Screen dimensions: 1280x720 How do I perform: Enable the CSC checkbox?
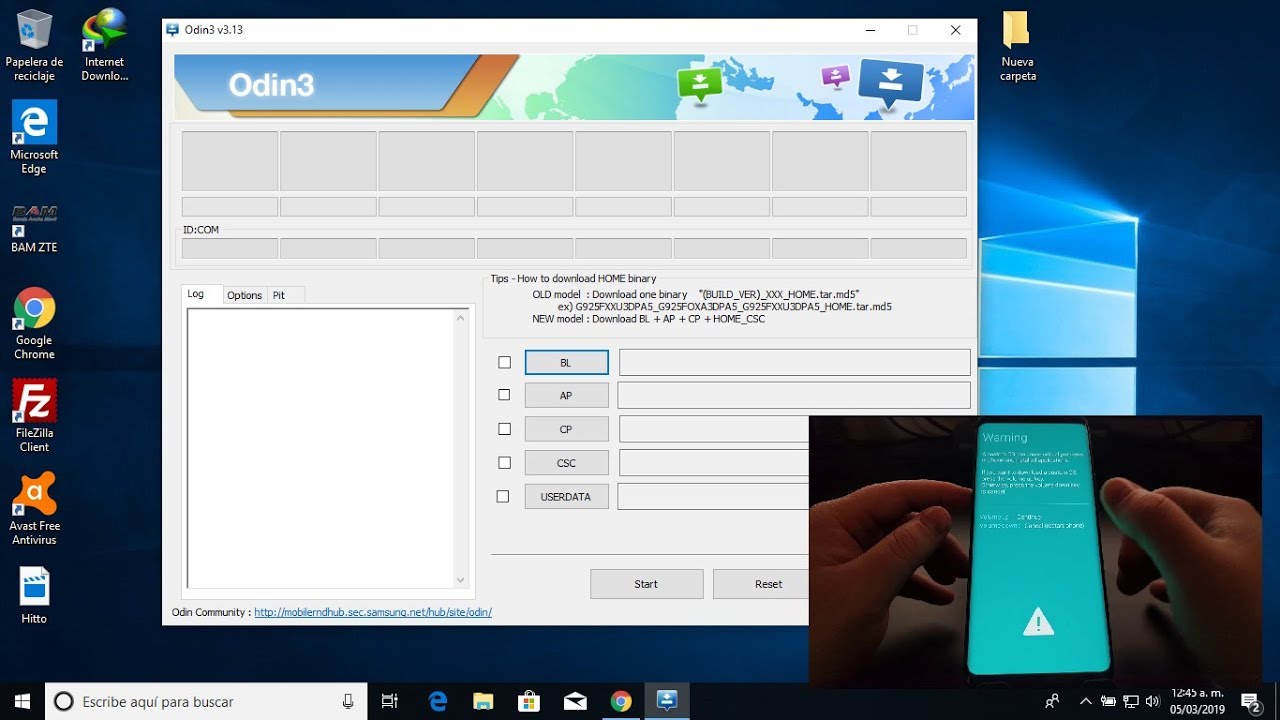[x=504, y=463]
